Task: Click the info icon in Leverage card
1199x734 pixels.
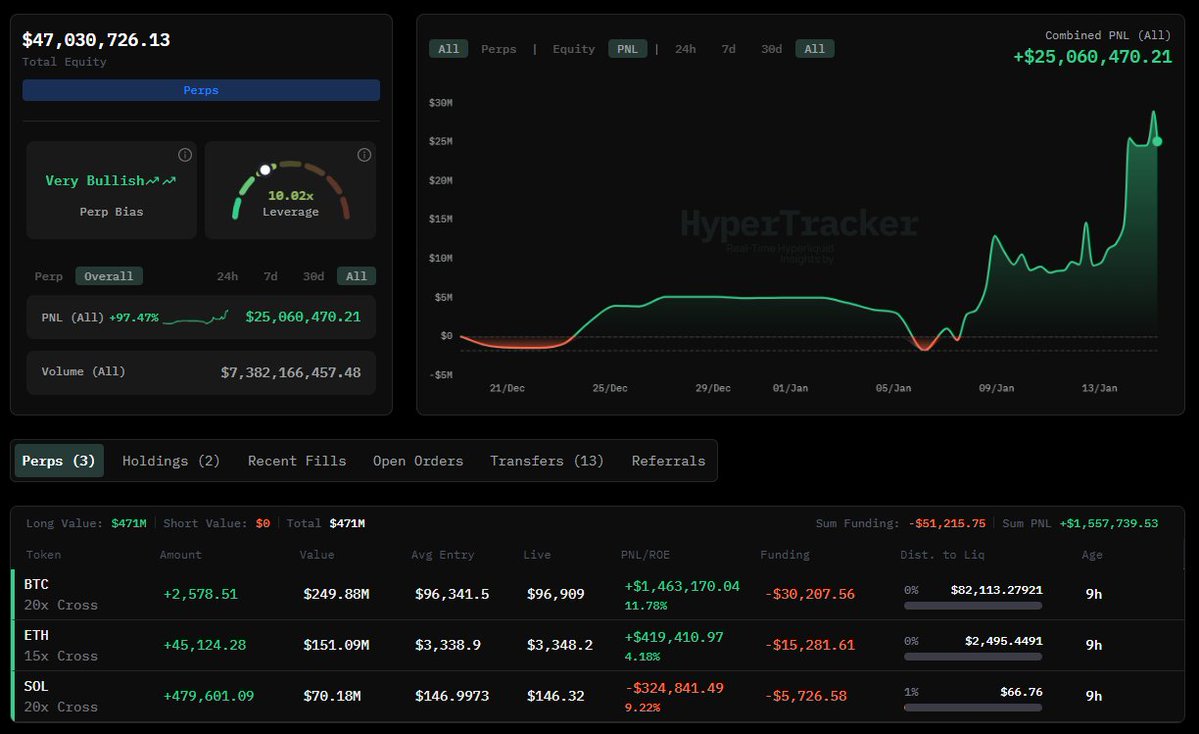Action: pos(364,155)
